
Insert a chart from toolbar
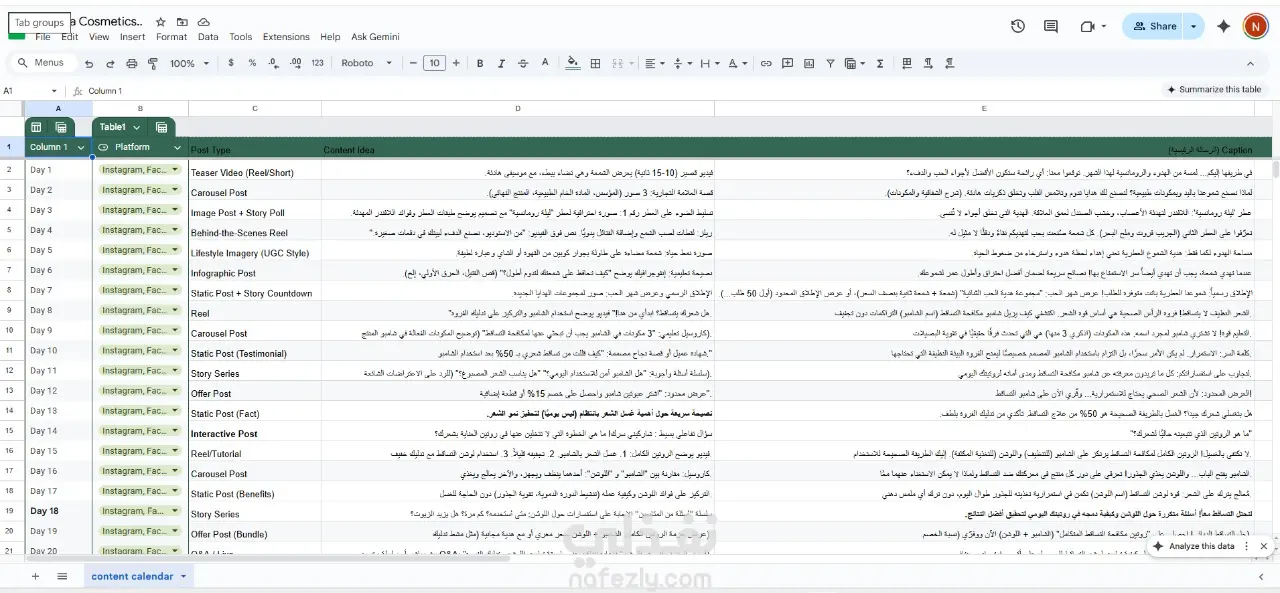tap(808, 63)
